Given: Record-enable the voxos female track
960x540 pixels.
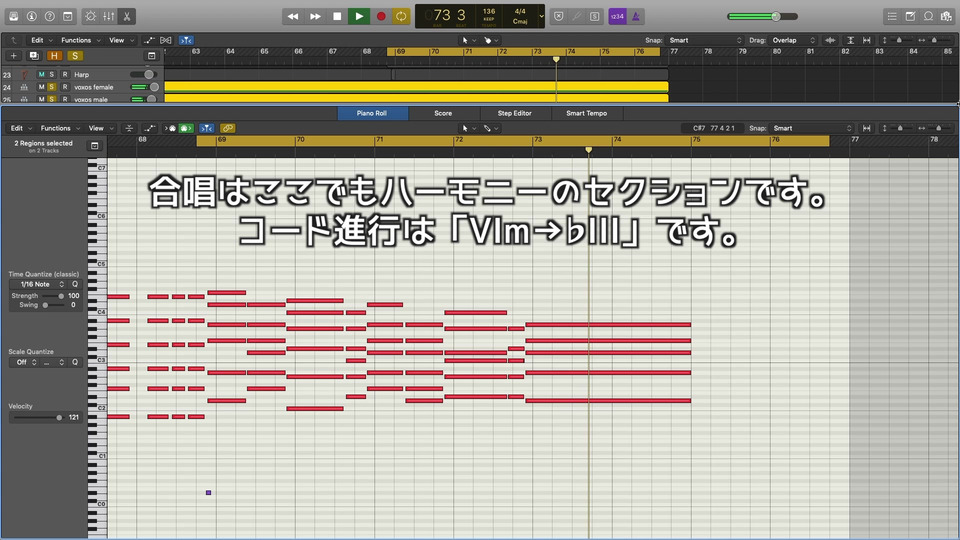Looking at the screenshot, I should point(65,87).
